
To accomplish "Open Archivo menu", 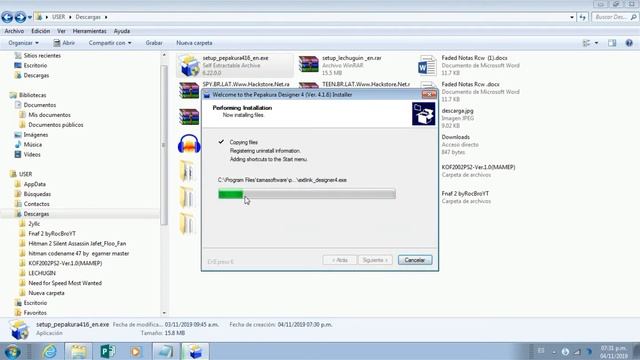I will (x=14, y=31).
